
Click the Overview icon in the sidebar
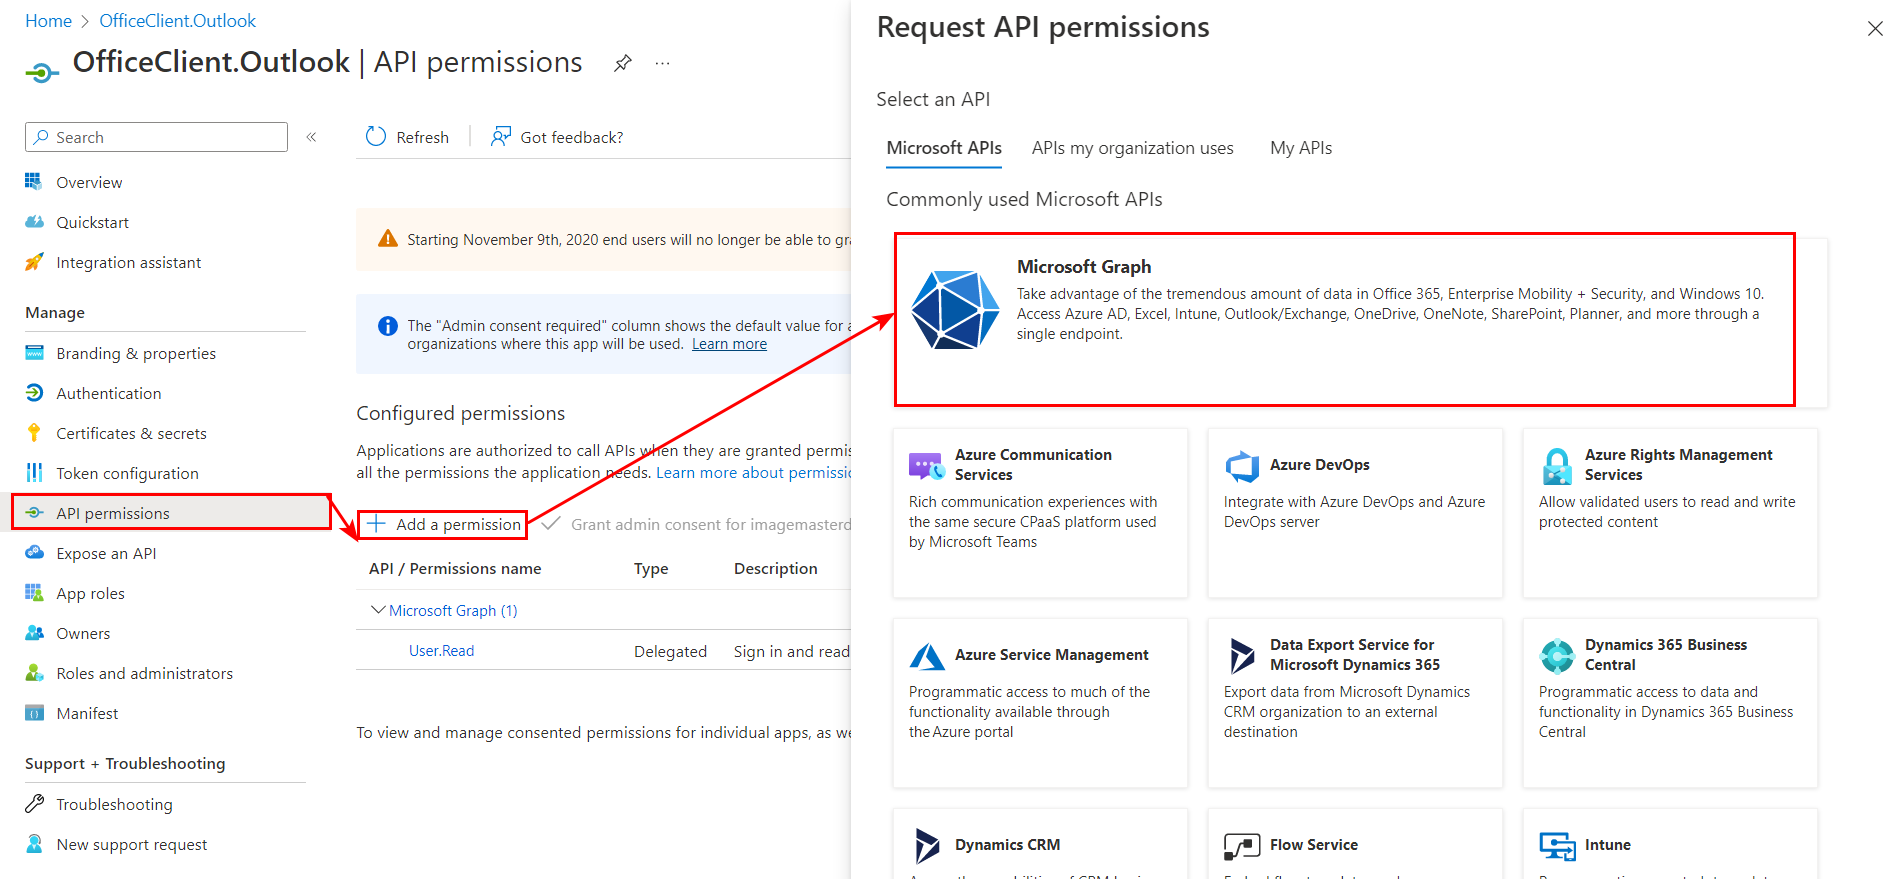coord(34,182)
